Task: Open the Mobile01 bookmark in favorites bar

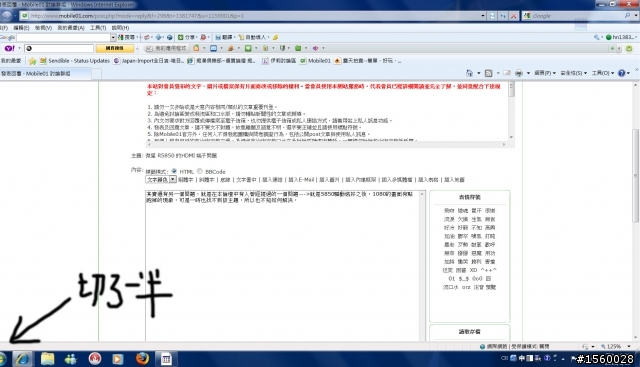Action: point(315,61)
